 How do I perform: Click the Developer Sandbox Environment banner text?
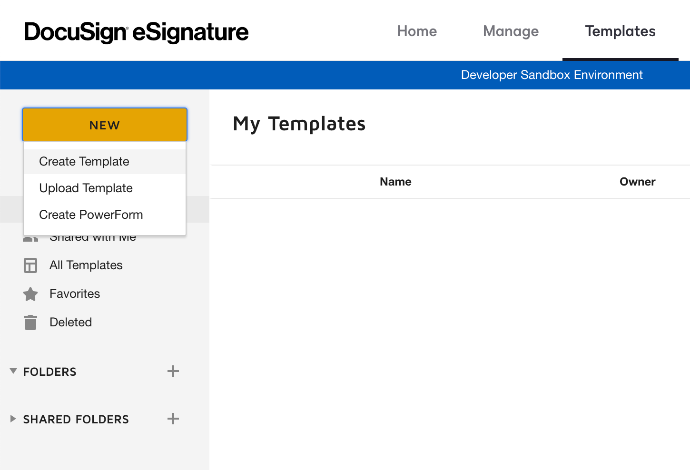click(552, 75)
